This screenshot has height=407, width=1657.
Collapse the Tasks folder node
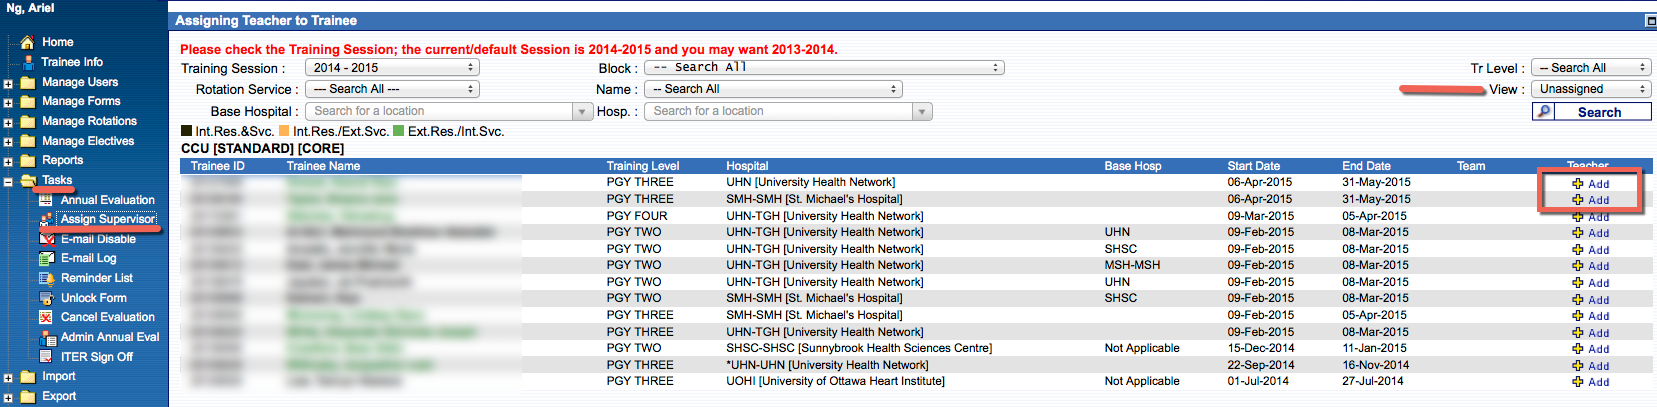pos(8,181)
